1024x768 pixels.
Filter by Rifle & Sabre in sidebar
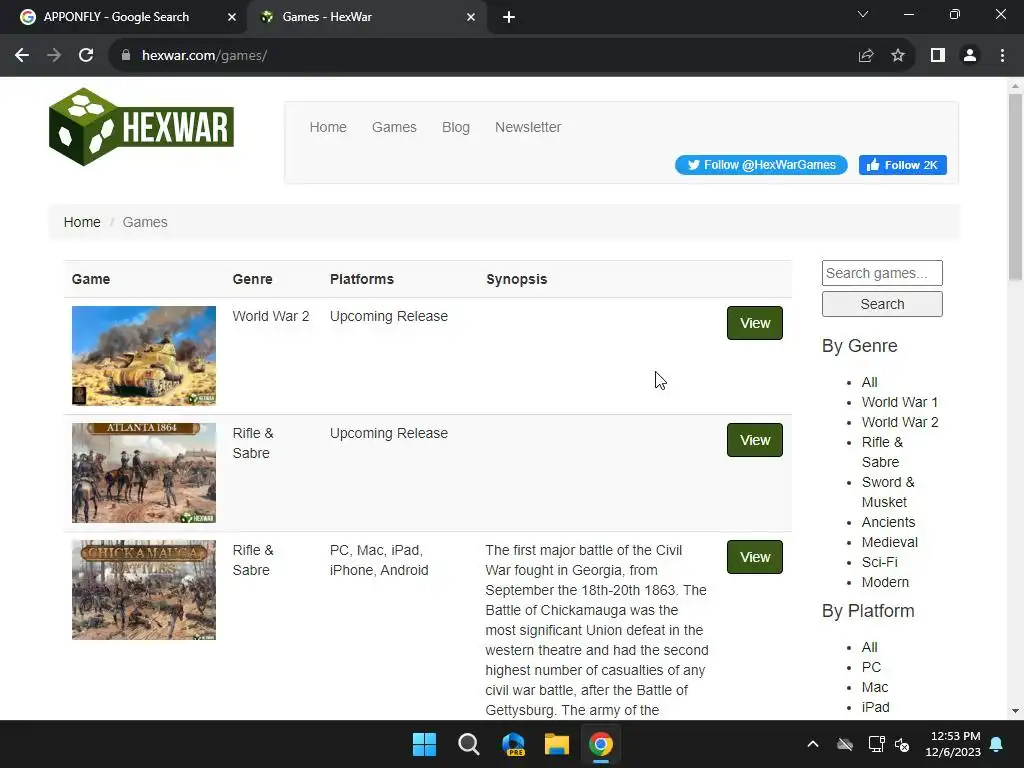(x=882, y=452)
